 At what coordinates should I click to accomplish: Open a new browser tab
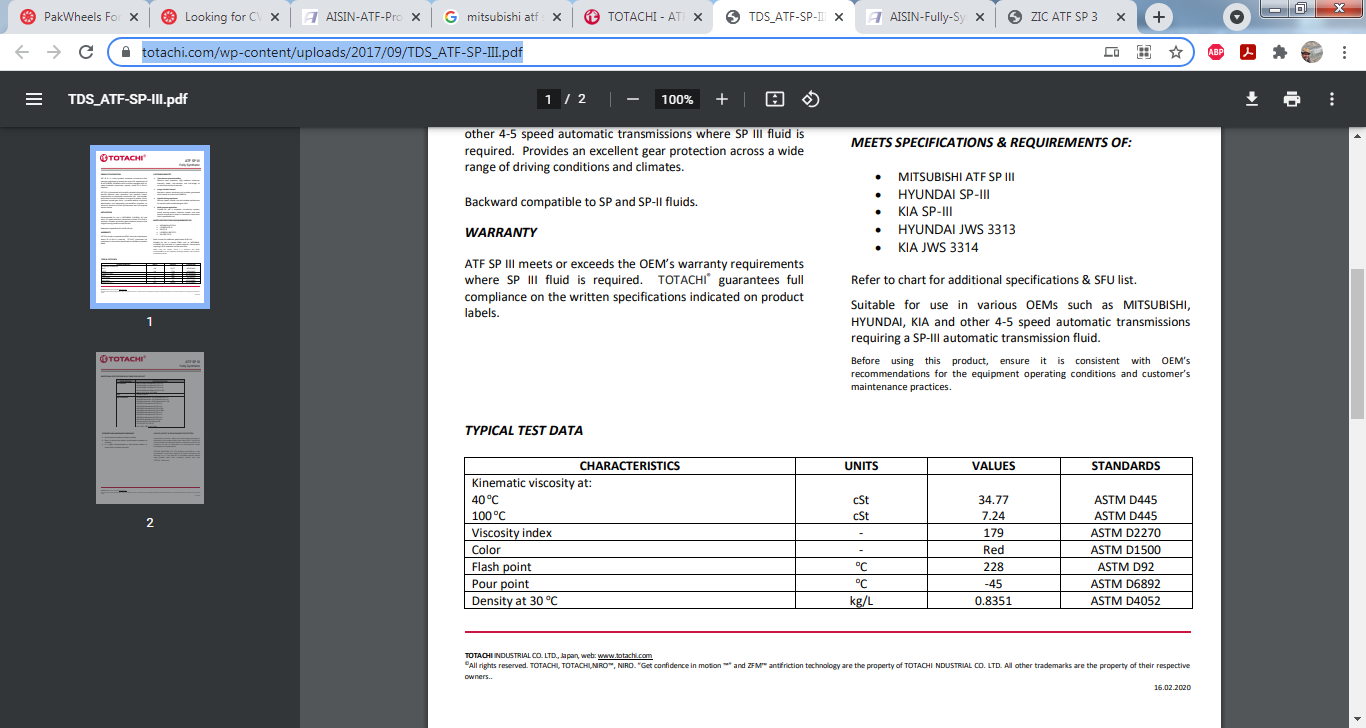coord(1159,16)
